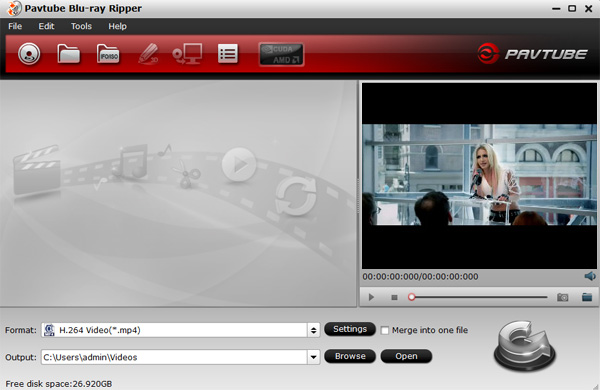This screenshot has height=390, width=600.
Task: Start playback with the play button
Action: click(371, 297)
